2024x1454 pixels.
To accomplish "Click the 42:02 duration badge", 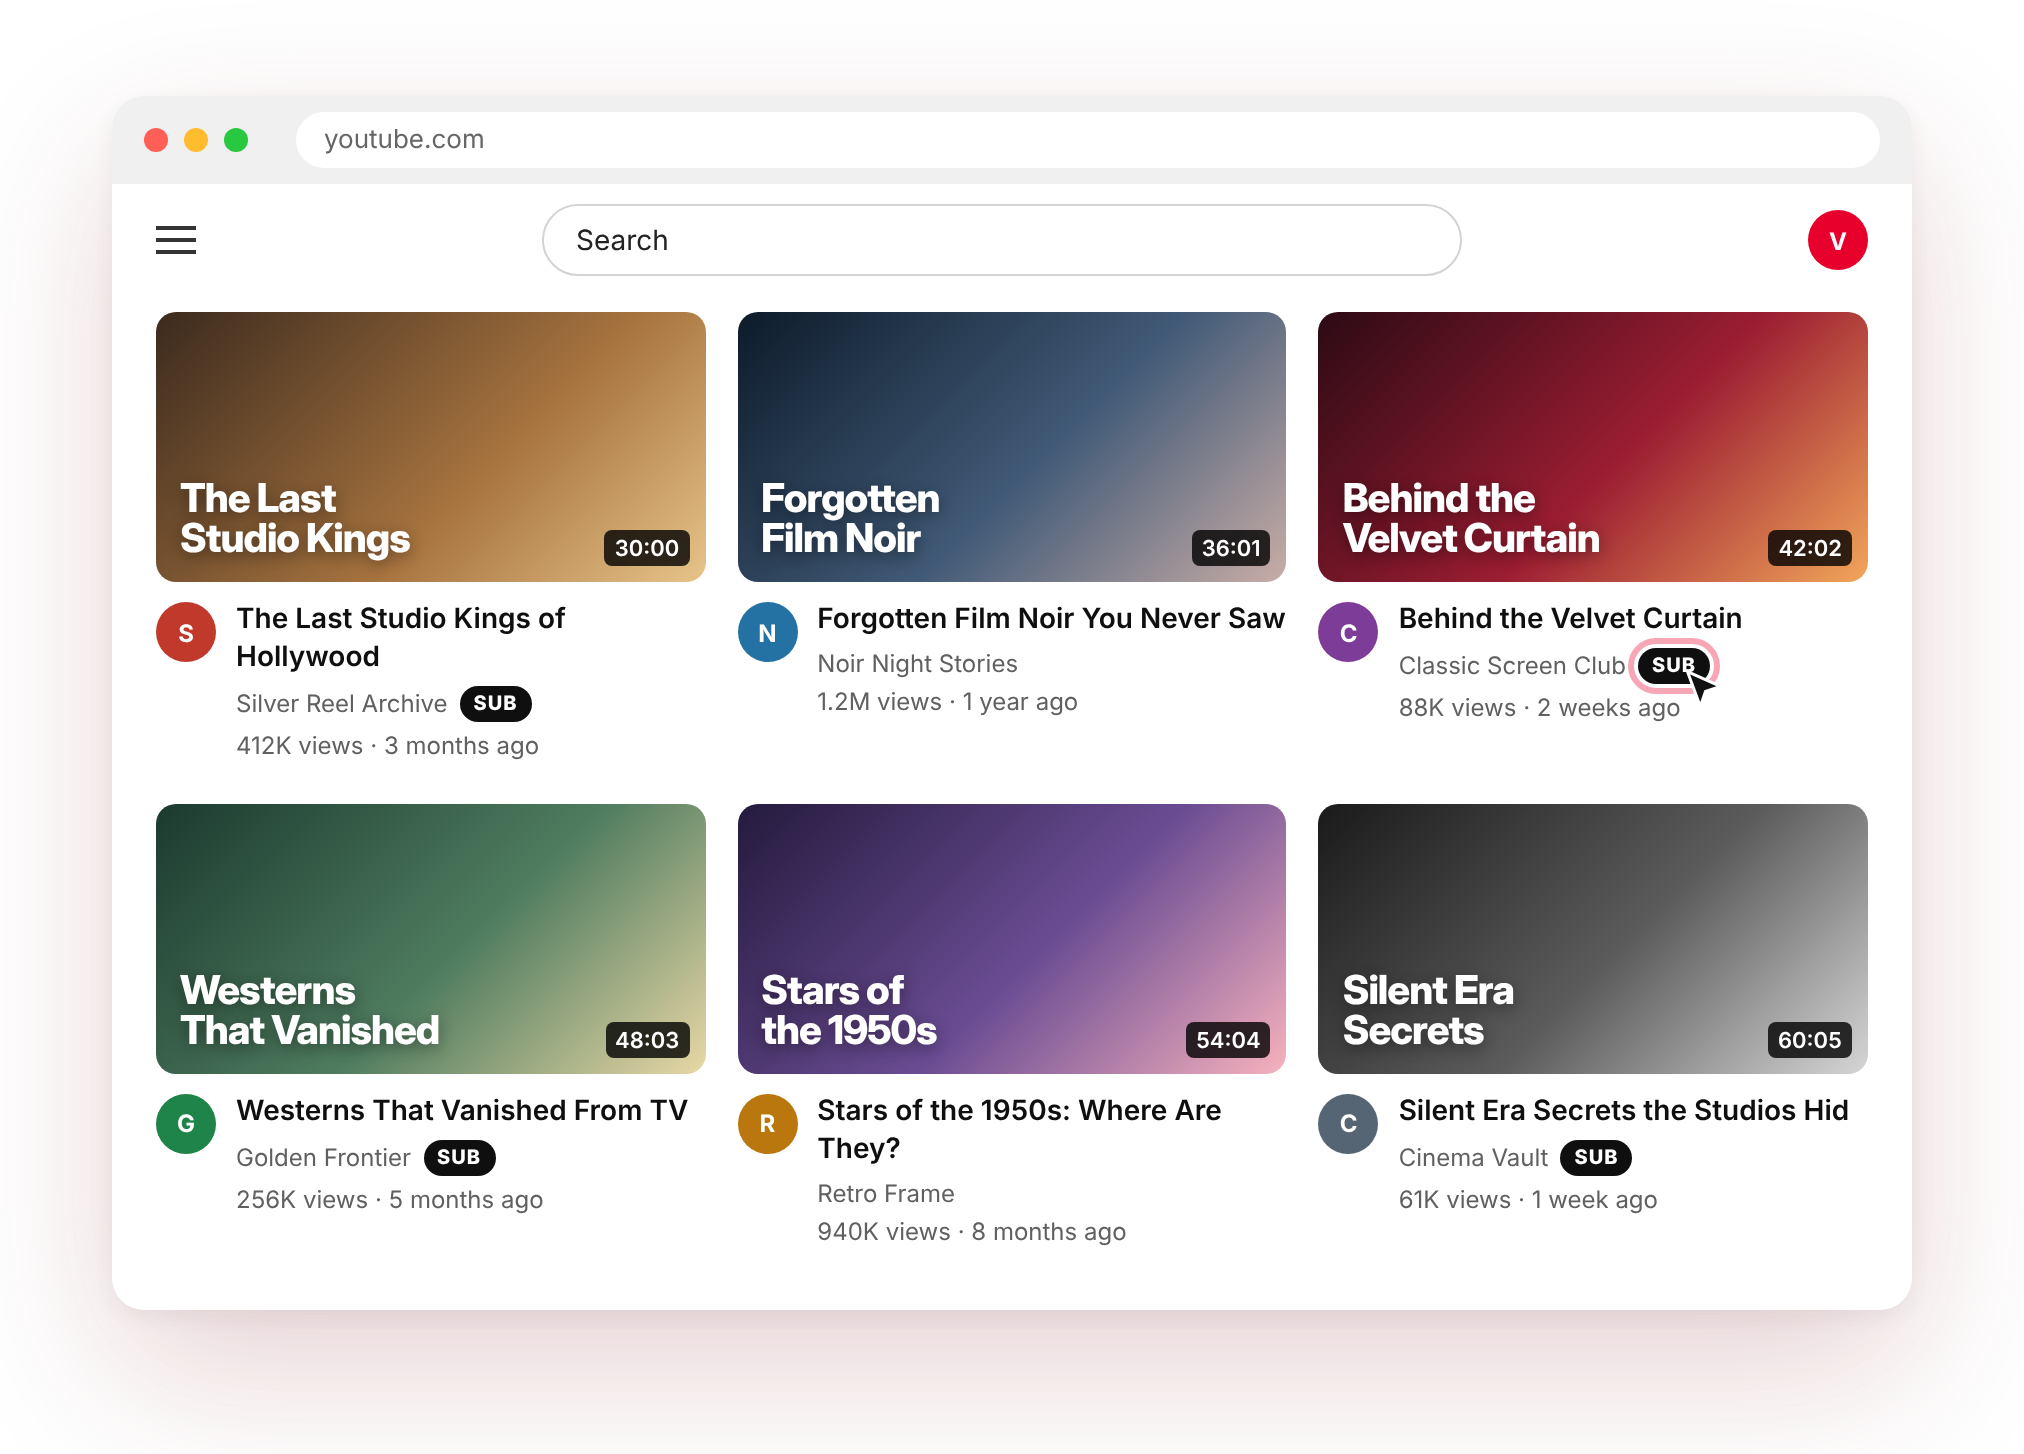I will [1810, 548].
